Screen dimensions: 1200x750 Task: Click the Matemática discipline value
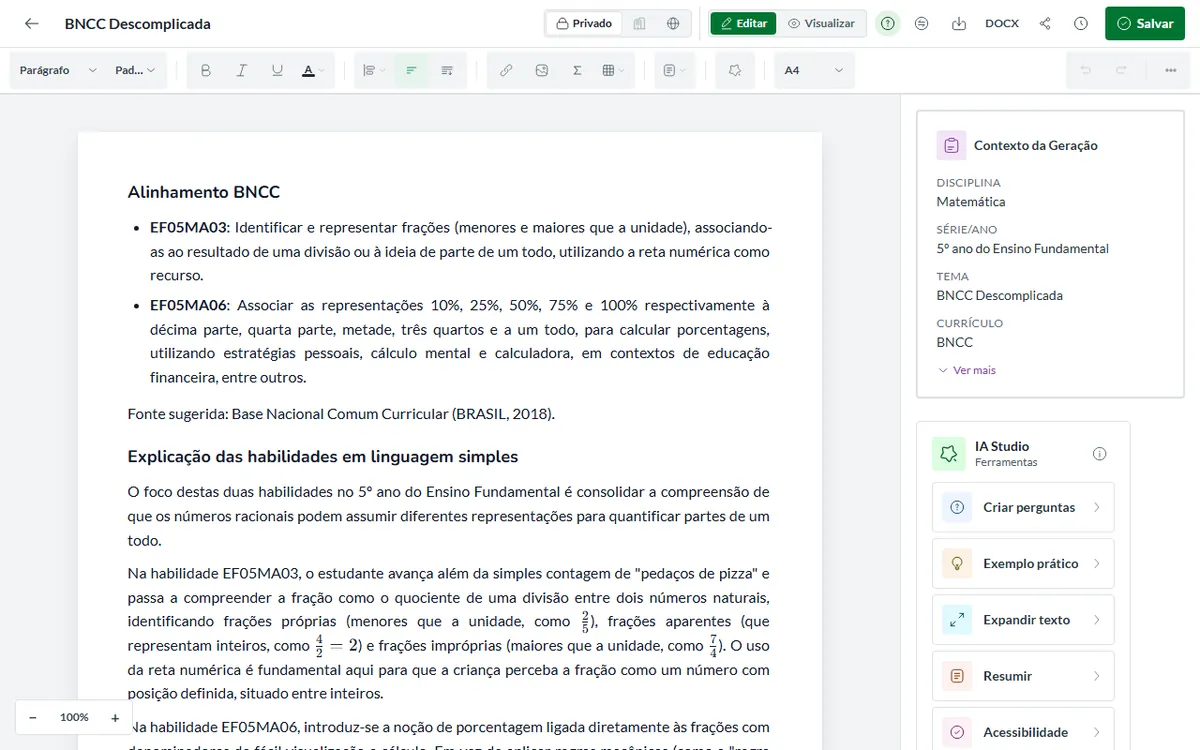[971, 201]
